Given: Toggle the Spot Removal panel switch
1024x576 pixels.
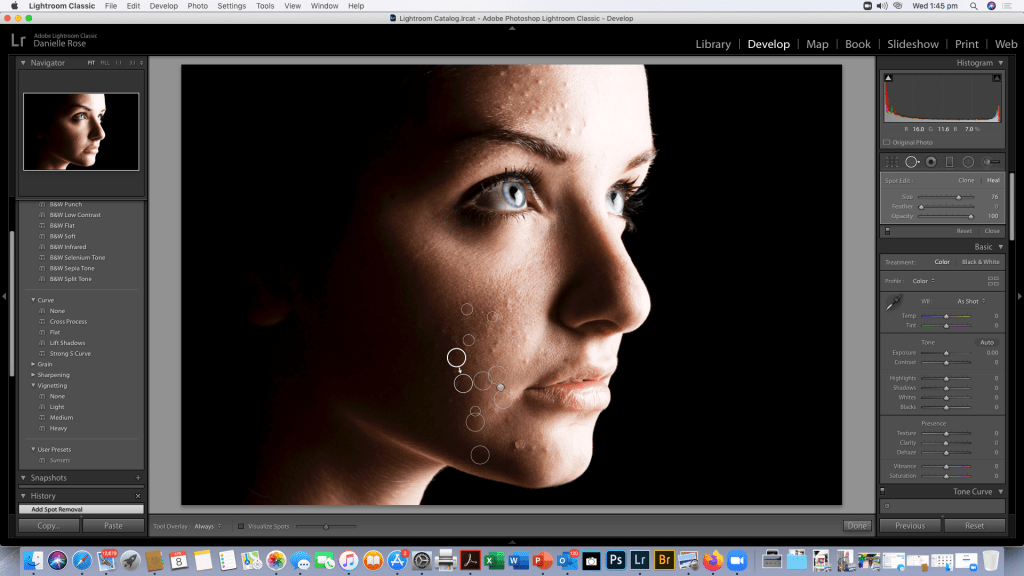Looking at the screenshot, I should (x=887, y=231).
